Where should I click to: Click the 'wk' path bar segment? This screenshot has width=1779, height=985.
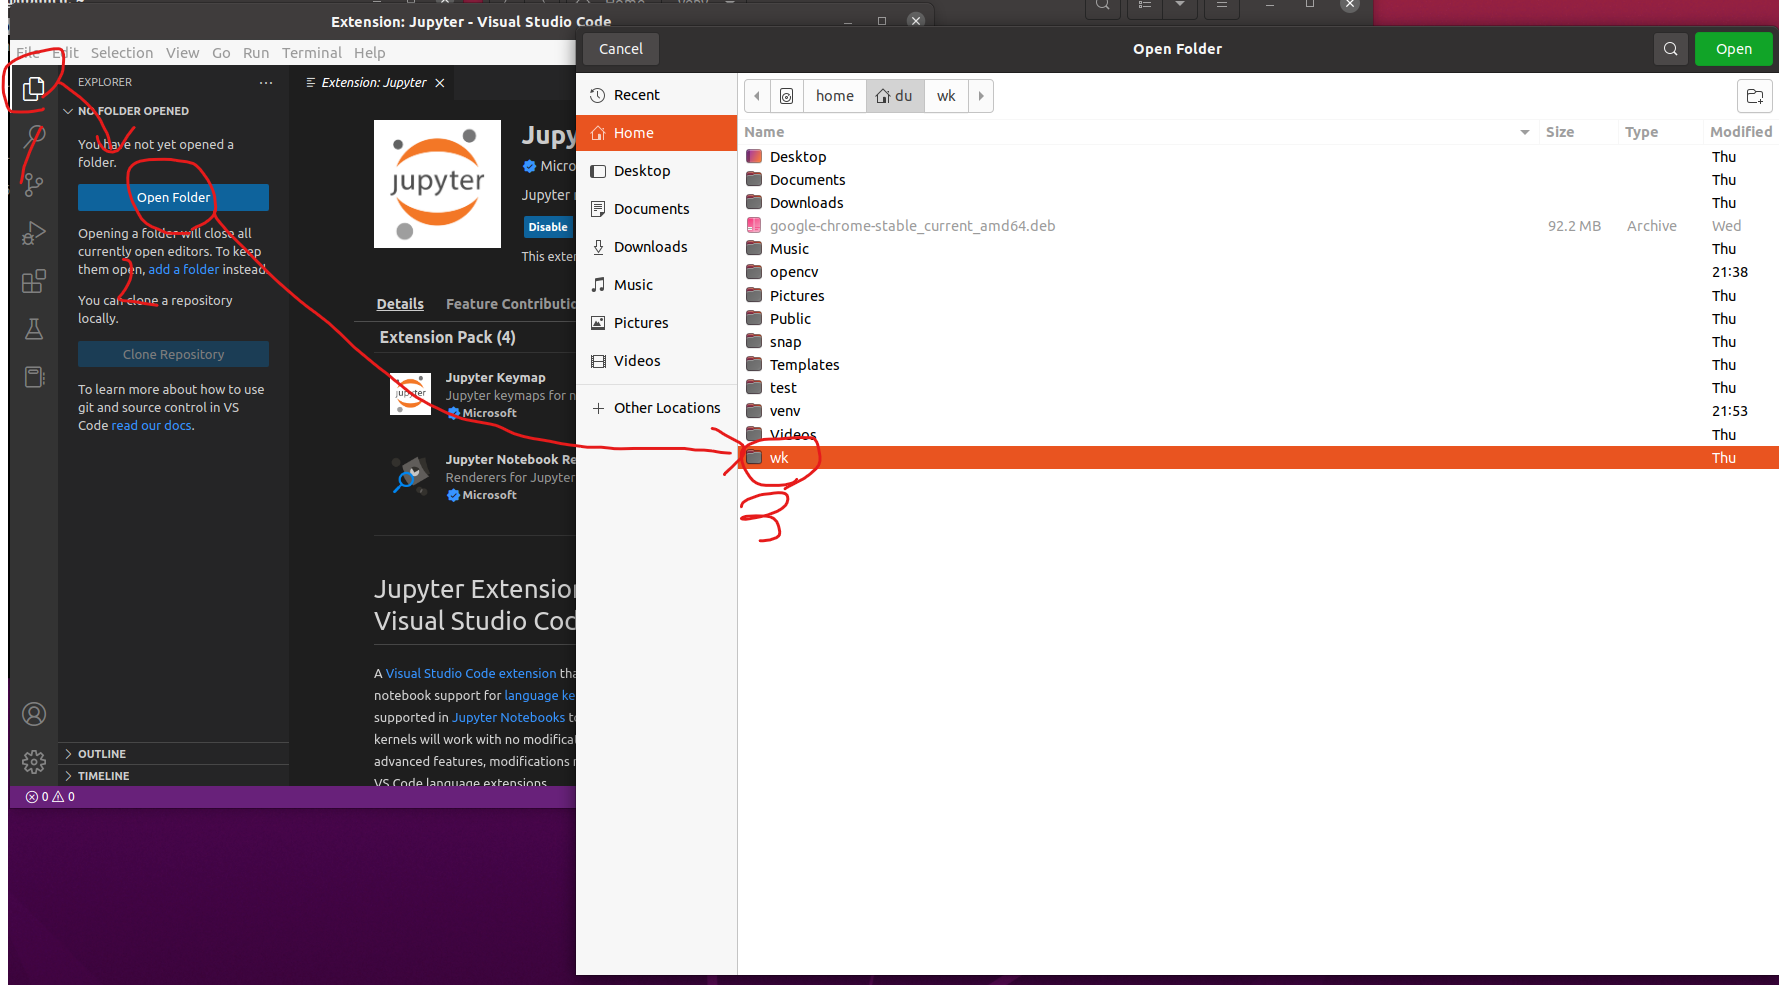(x=946, y=96)
